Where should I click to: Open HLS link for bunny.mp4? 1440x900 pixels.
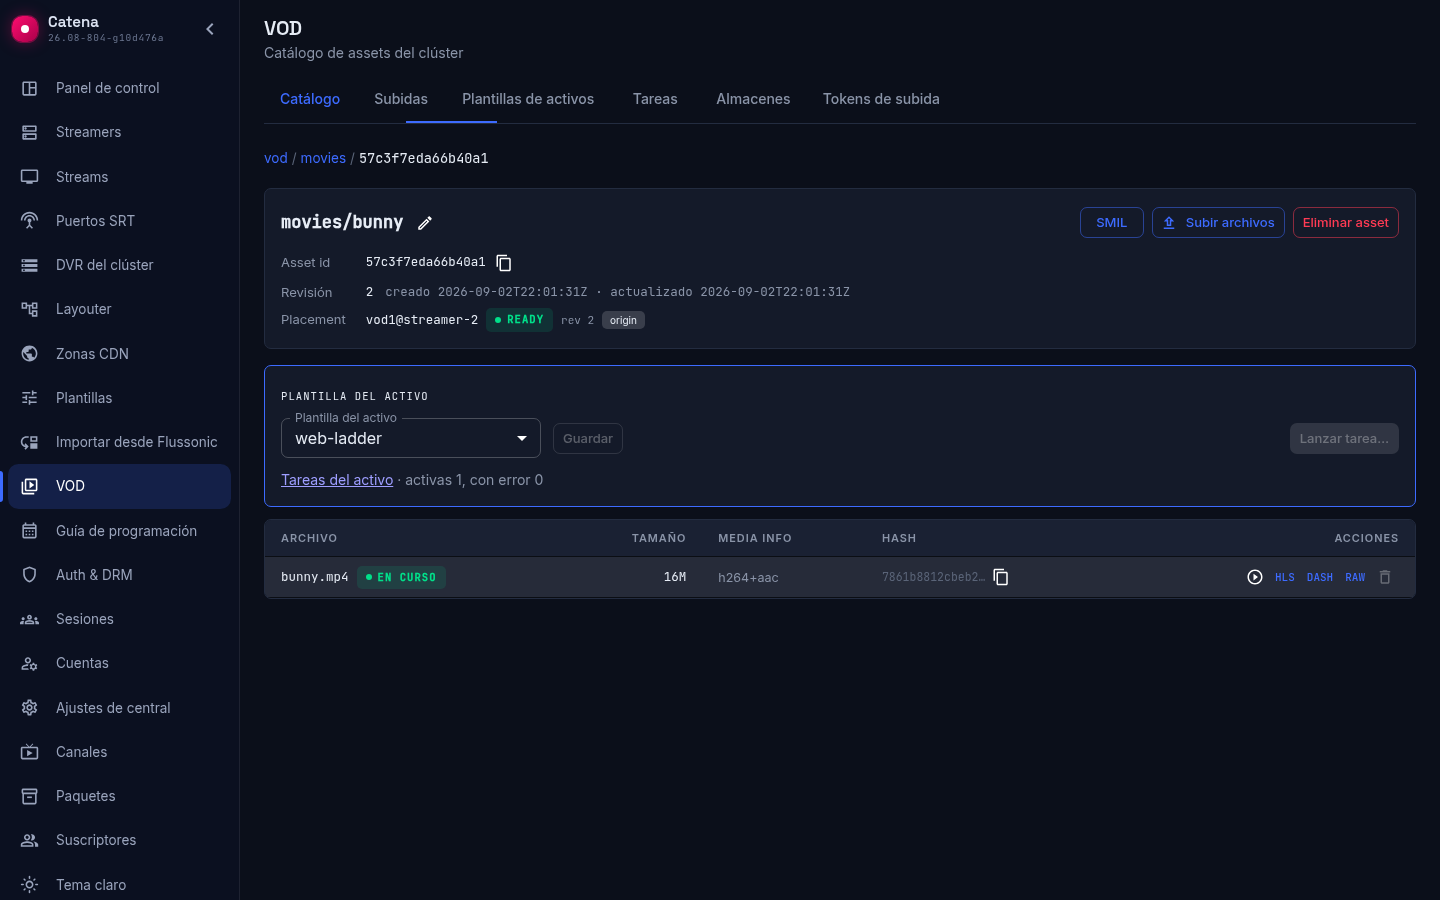coord(1285,577)
